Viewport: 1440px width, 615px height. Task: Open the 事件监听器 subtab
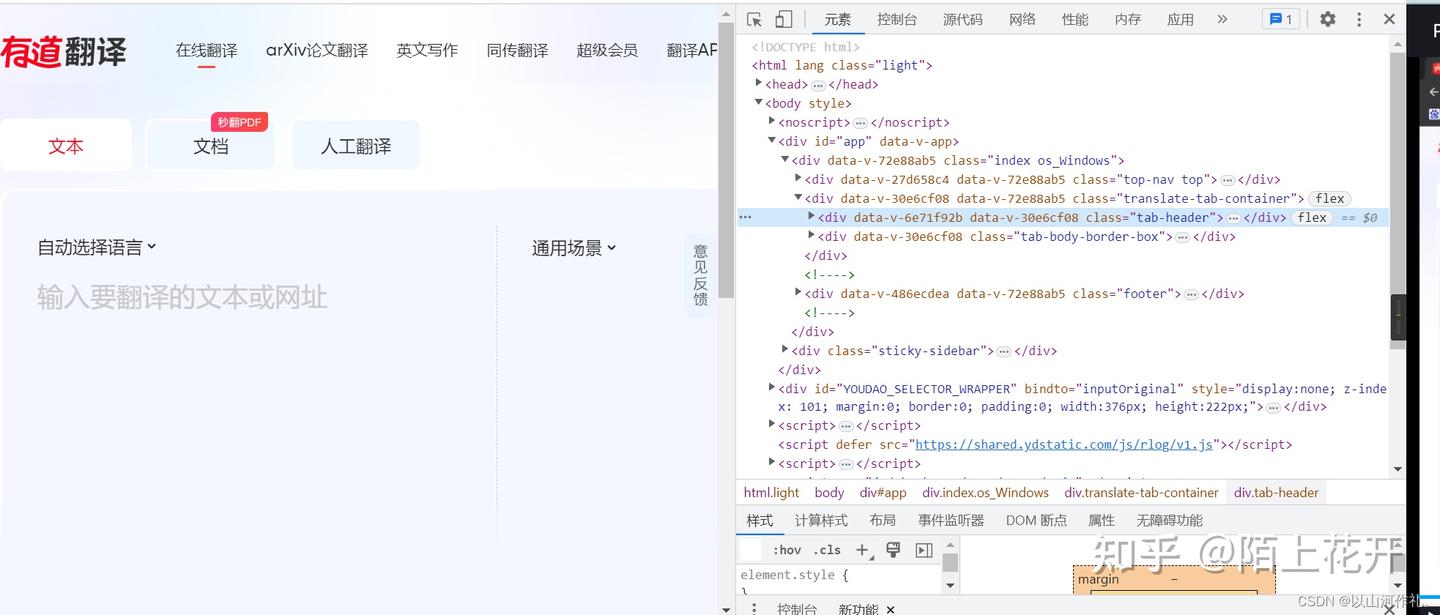point(951,520)
